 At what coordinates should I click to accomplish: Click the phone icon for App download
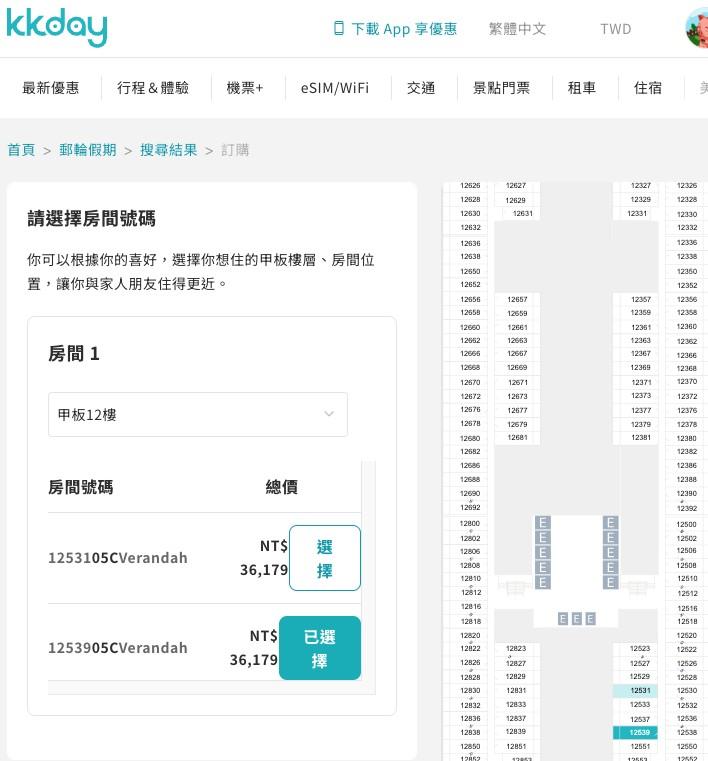coord(339,29)
